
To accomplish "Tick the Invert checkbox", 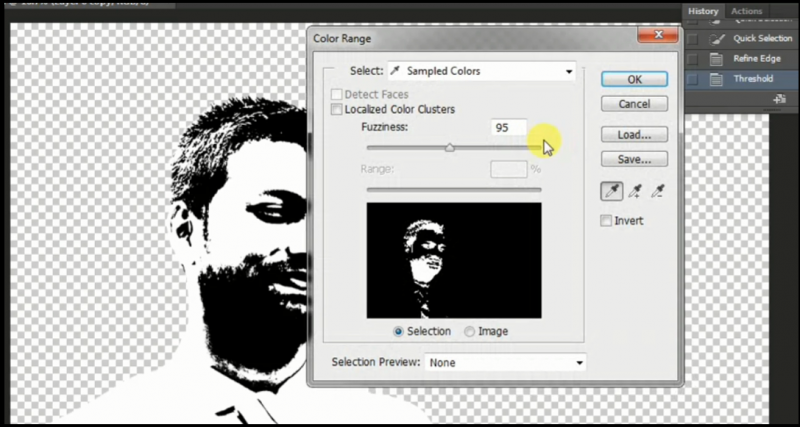I will coord(606,220).
